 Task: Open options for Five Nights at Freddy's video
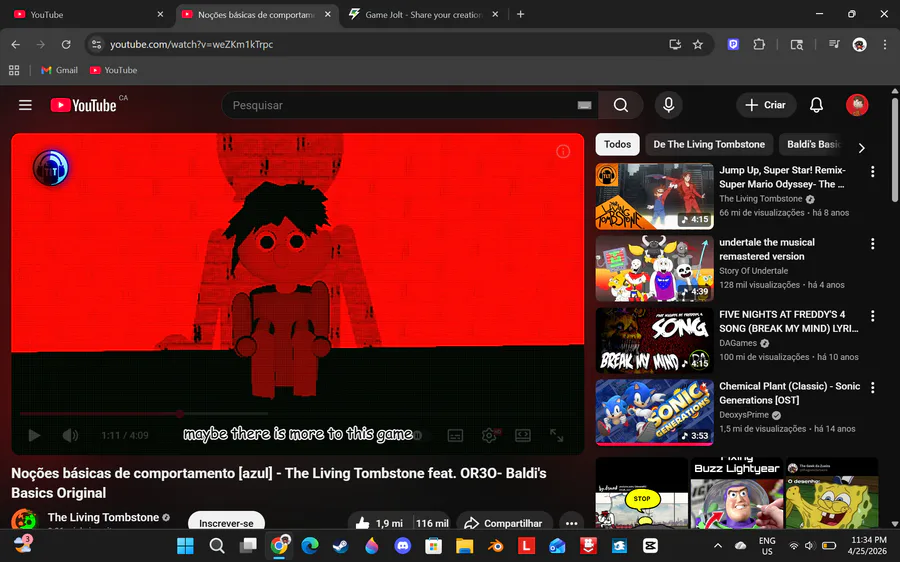click(x=872, y=316)
